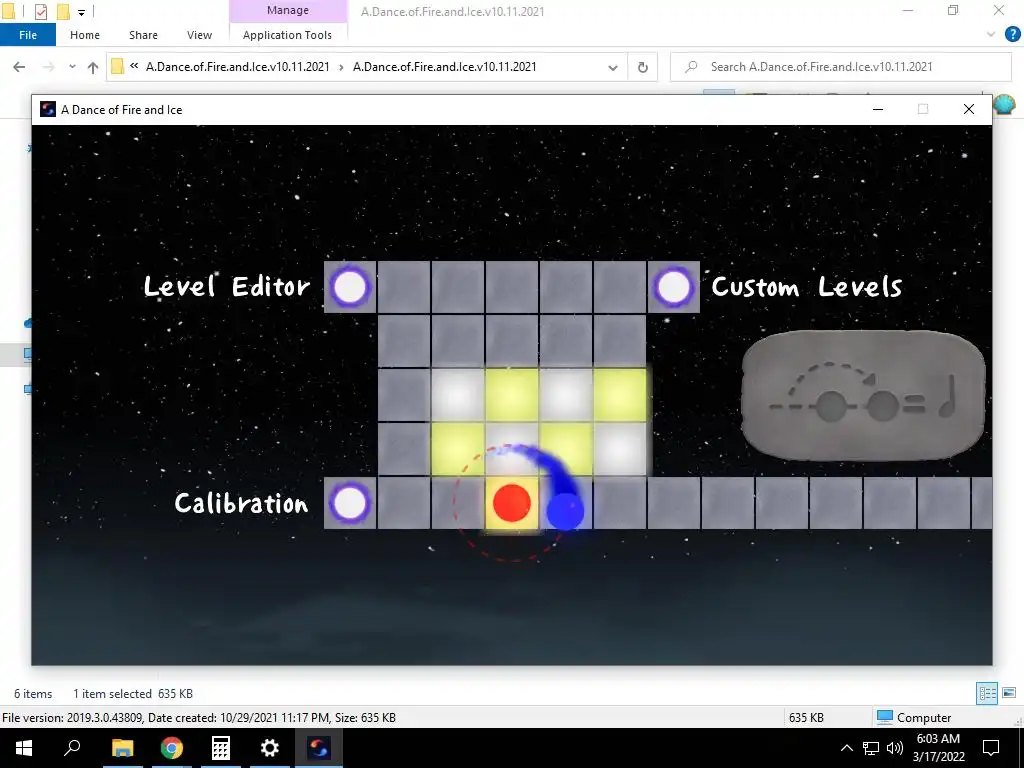Image resolution: width=1024 pixels, height=768 pixels.
Task: Open Quick Access toolbar customize dropdown
Action: pos(81,12)
